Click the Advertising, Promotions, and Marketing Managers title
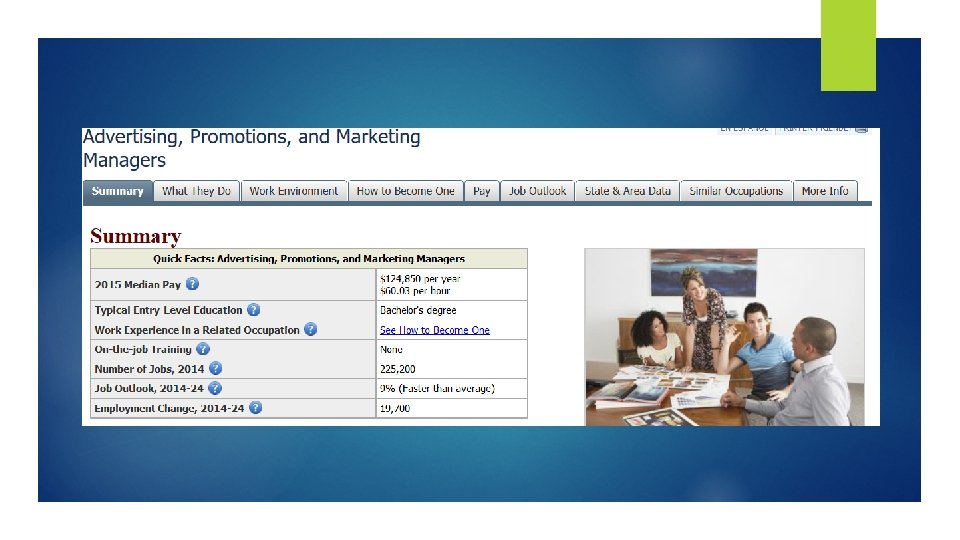The image size is (960, 540). pos(251,148)
